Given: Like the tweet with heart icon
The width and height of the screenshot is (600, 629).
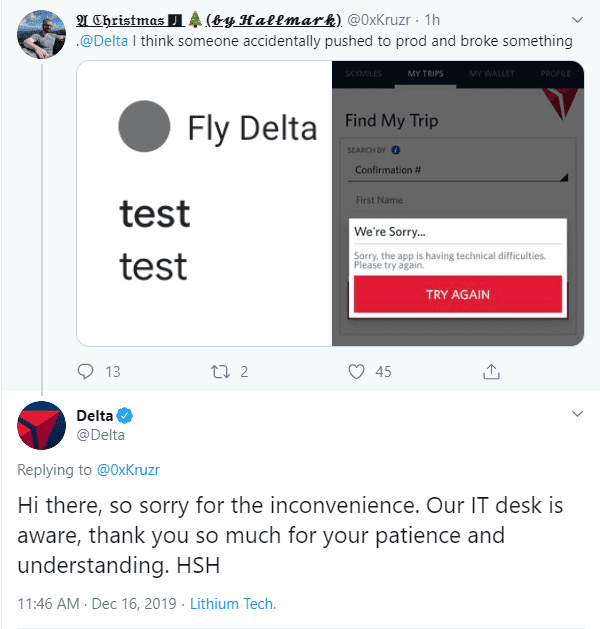Looking at the screenshot, I should click(x=356, y=371).
